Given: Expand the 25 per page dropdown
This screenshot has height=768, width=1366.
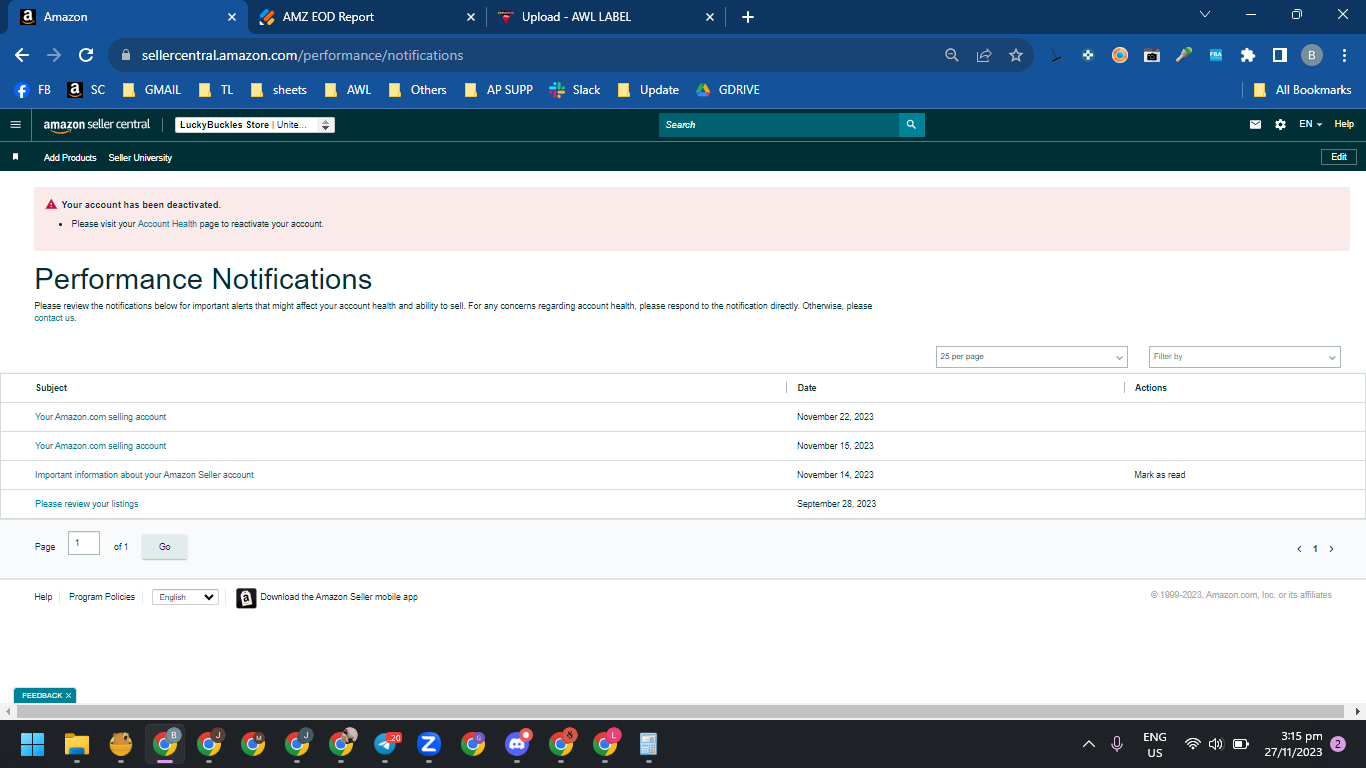Looking at the screenshot, I should (1032, 357).
